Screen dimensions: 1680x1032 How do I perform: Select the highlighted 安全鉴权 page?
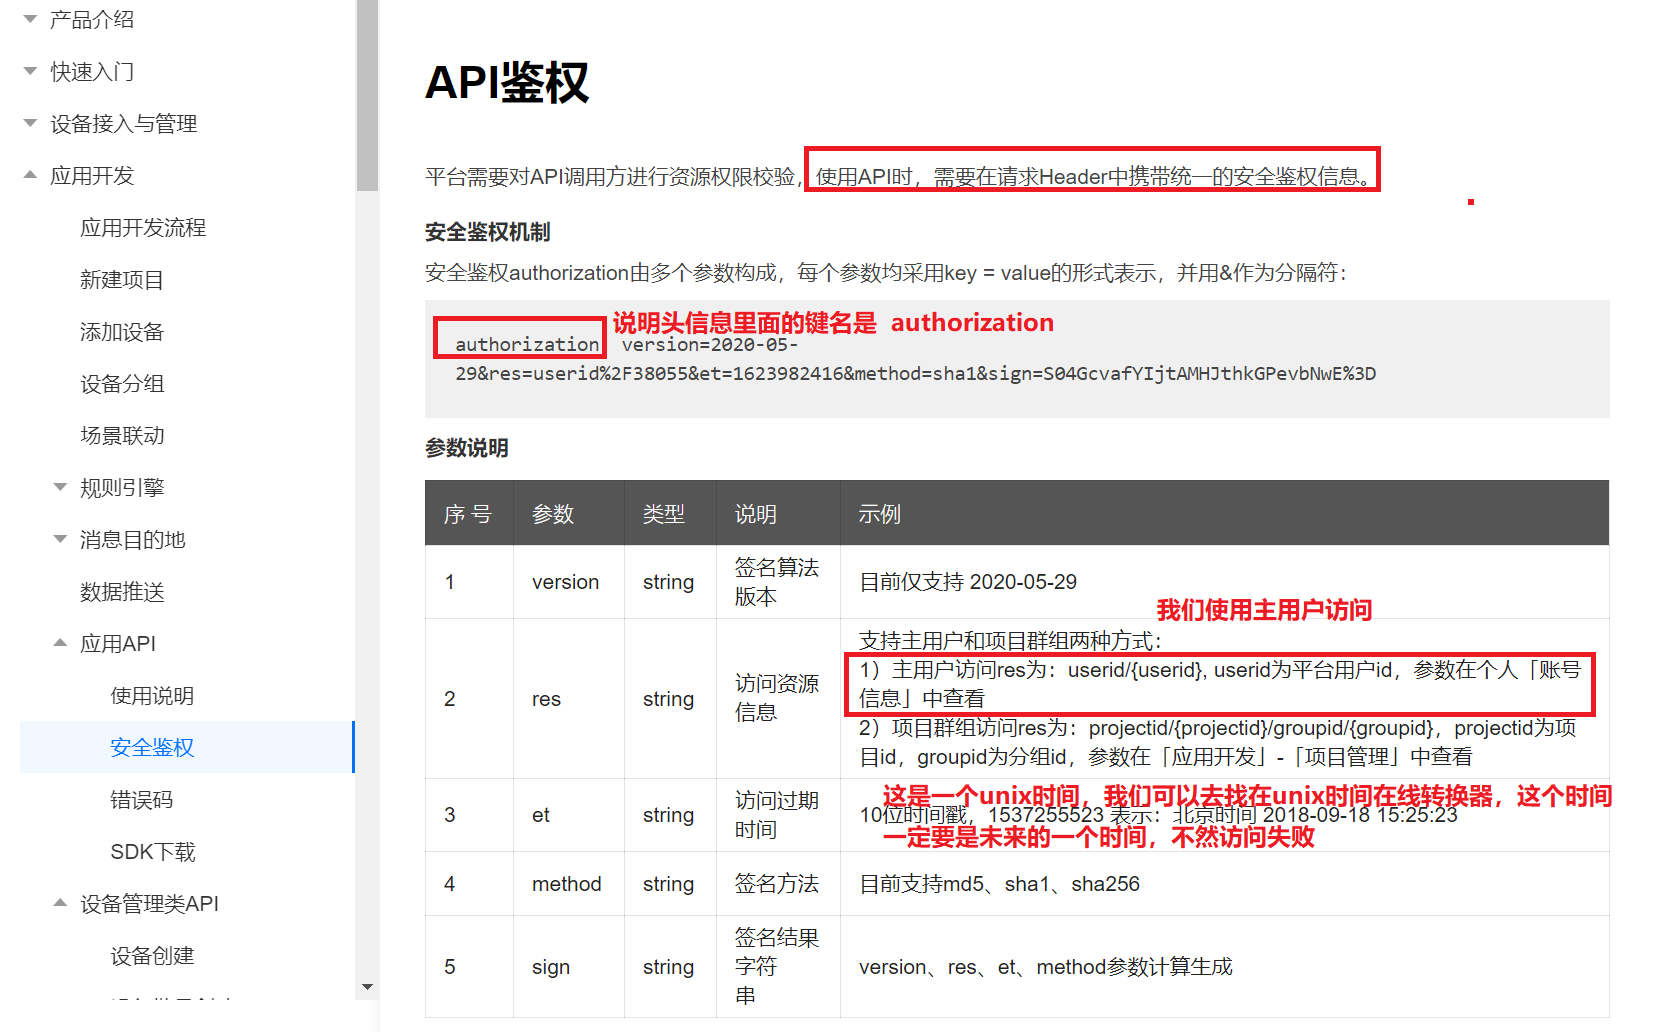(187, 747)
